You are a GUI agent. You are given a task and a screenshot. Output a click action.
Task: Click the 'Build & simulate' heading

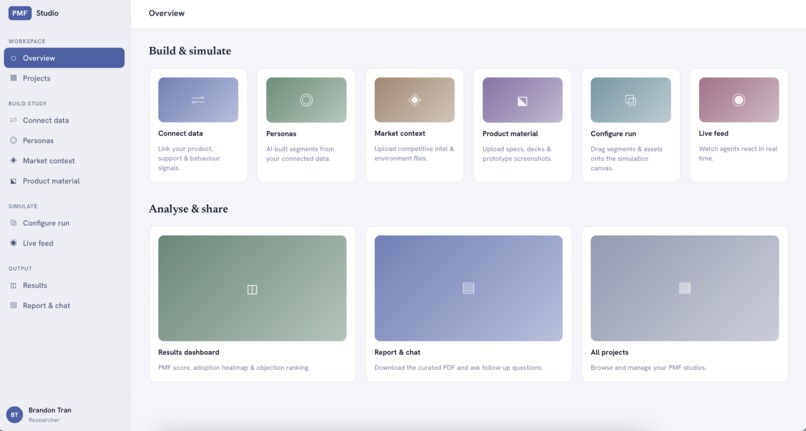pos(190,51)
